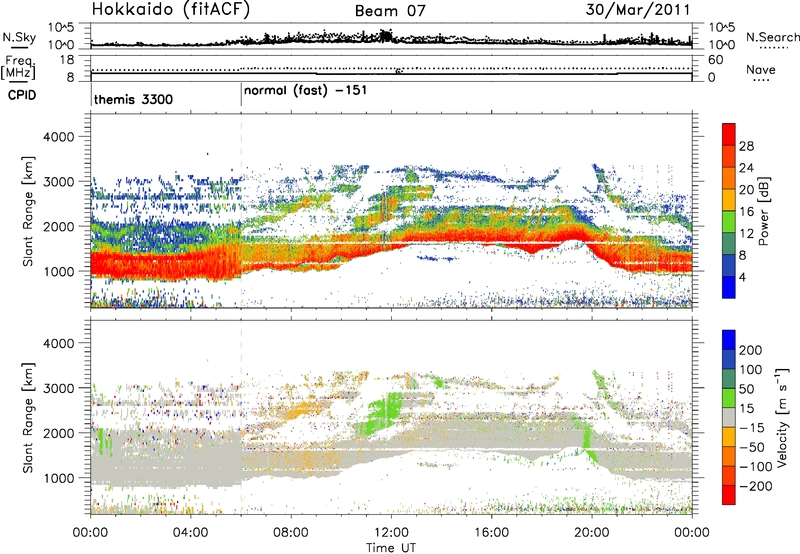The height and width of the screenshot is (554, 800).
Task: Click the velocity panel 'Slant Range [km]' label
Action: 28,417
